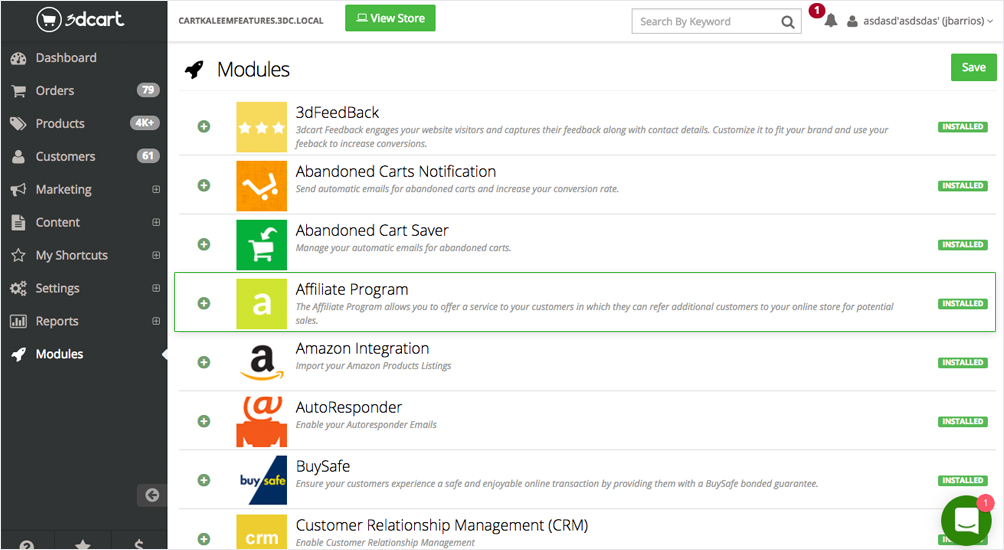Click the green Save button

pyautogui.click(x=973, y=67)
